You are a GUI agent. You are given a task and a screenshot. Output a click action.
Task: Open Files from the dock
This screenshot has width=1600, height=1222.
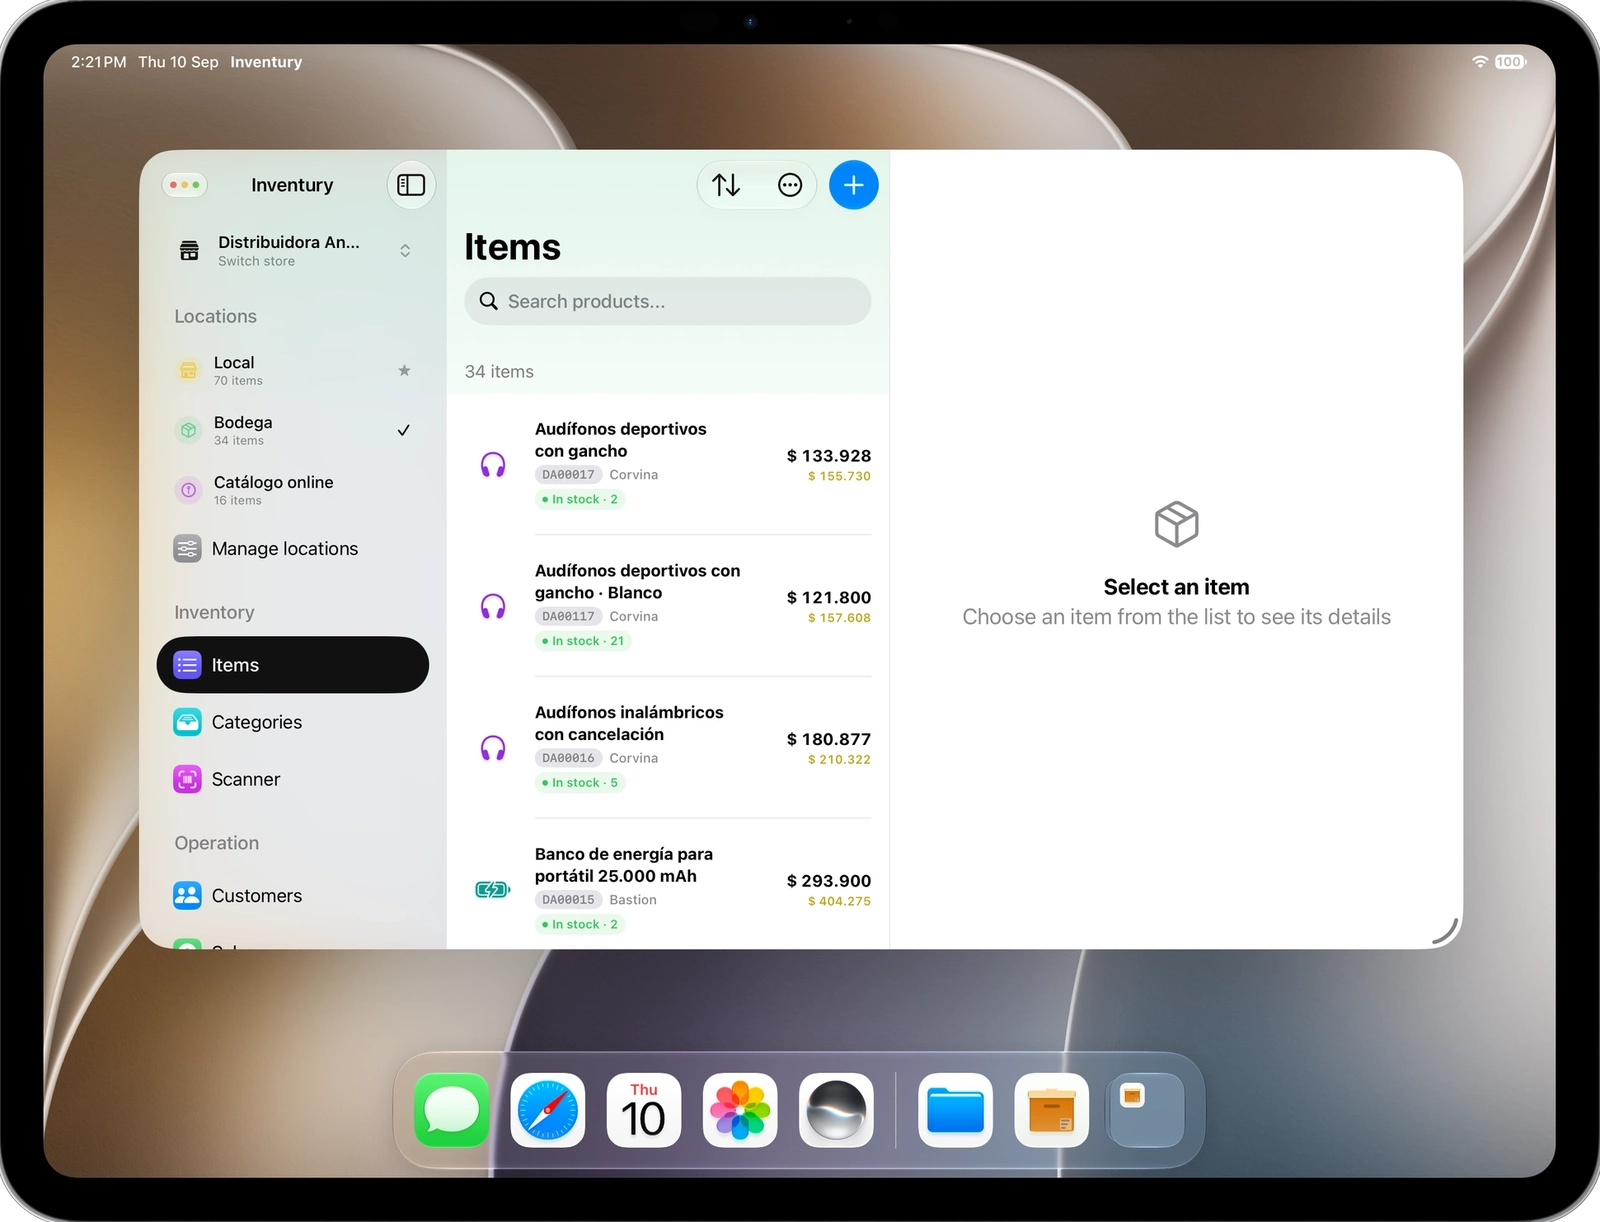pyautogui.click(x=955, y=1110)
